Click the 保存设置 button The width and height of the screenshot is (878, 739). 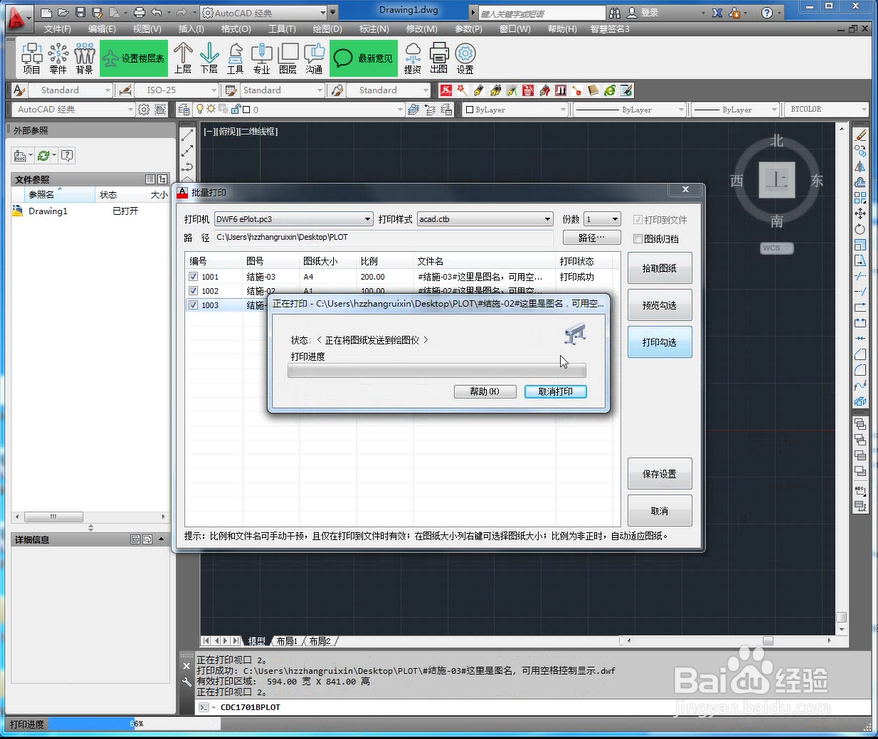click(x=659, y=474)
